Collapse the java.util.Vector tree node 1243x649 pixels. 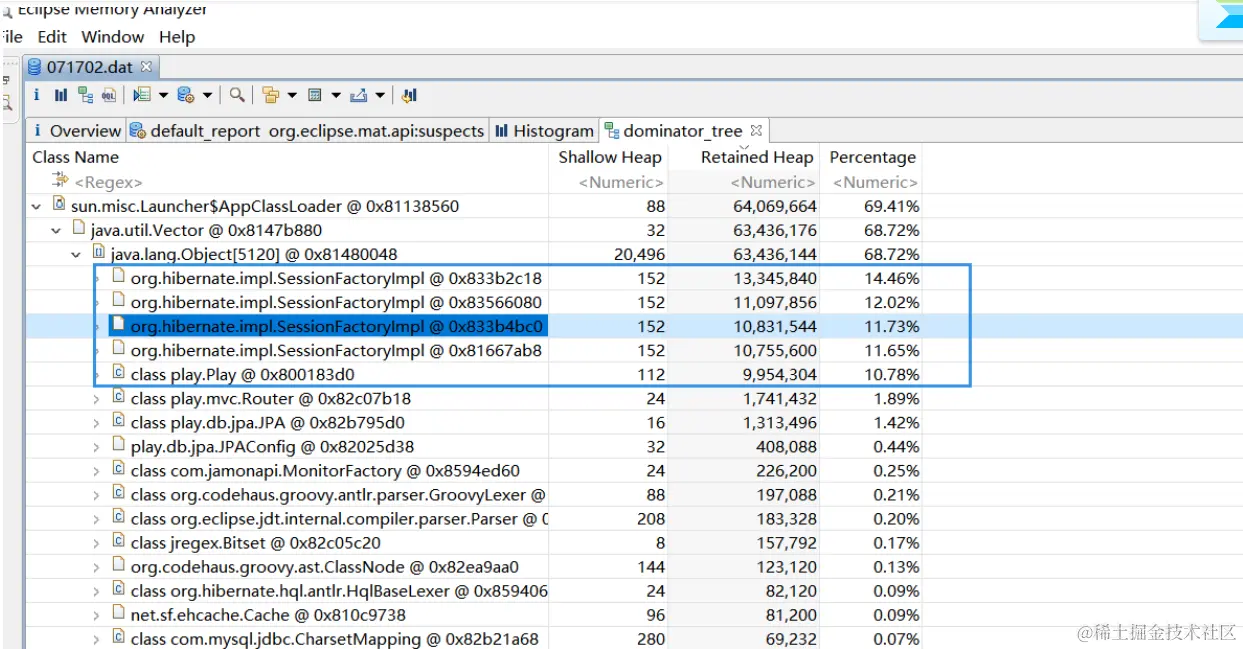pos(57,231)
